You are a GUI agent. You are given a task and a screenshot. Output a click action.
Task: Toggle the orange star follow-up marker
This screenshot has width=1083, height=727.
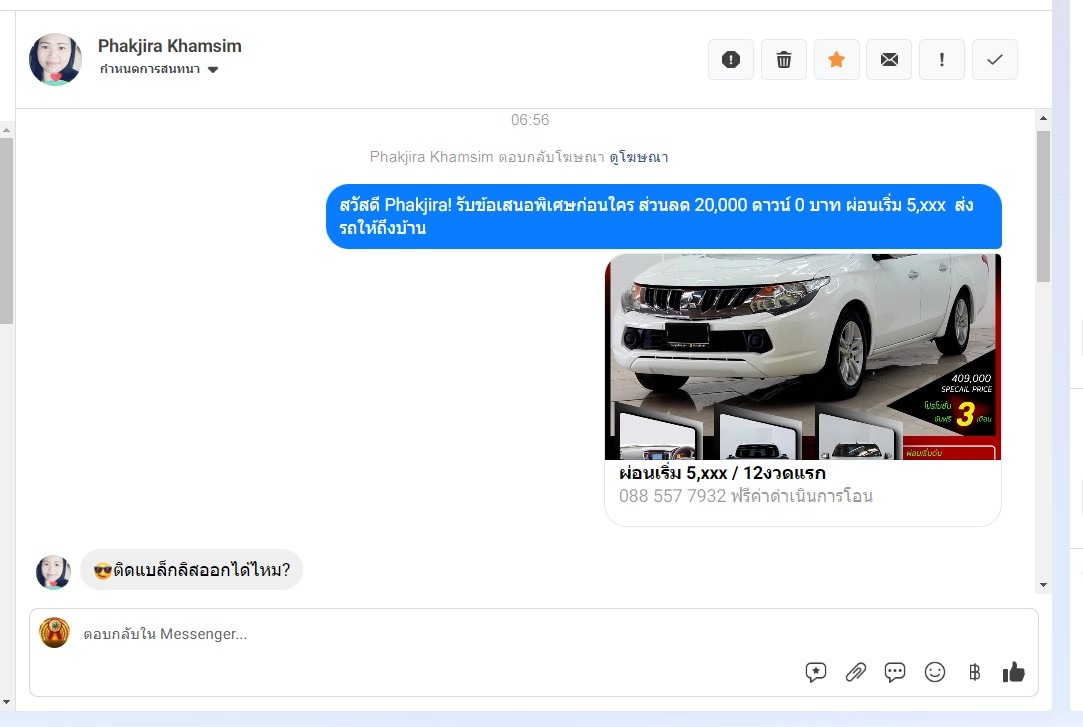(x=837, y=60)
